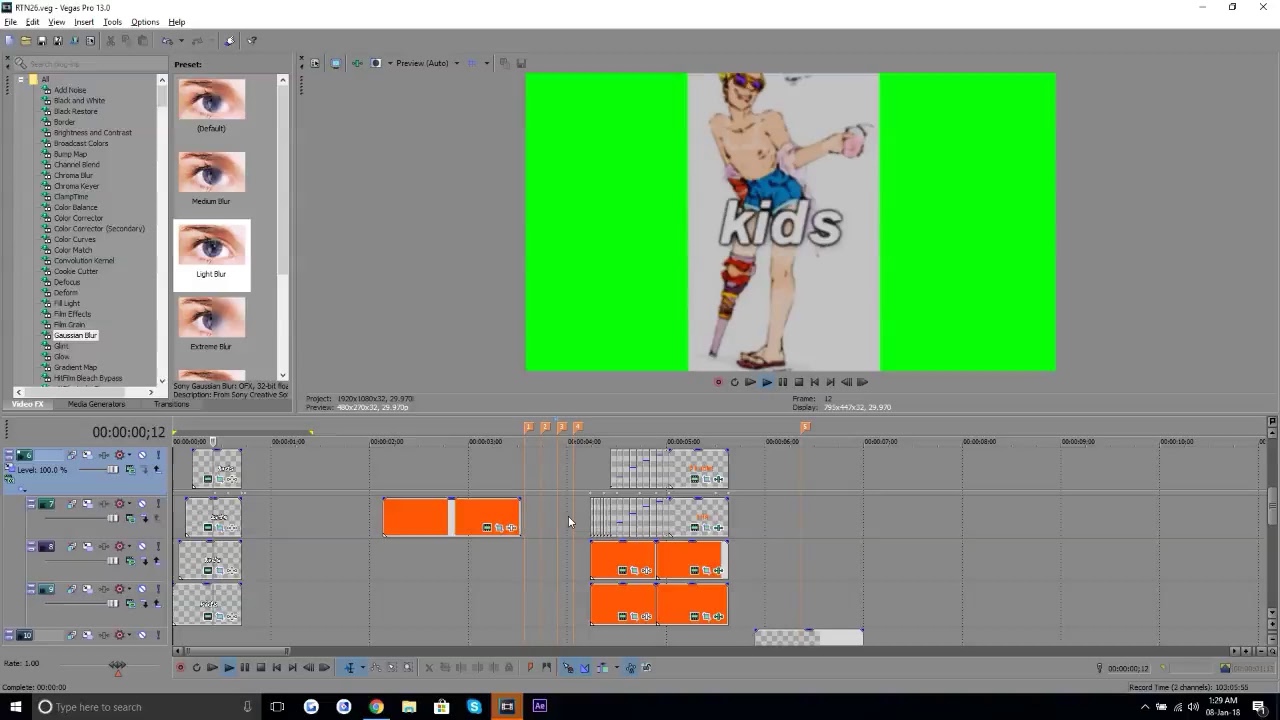Select the Normal Edit tool in the timeline toolbar

[x=349, y=668]
